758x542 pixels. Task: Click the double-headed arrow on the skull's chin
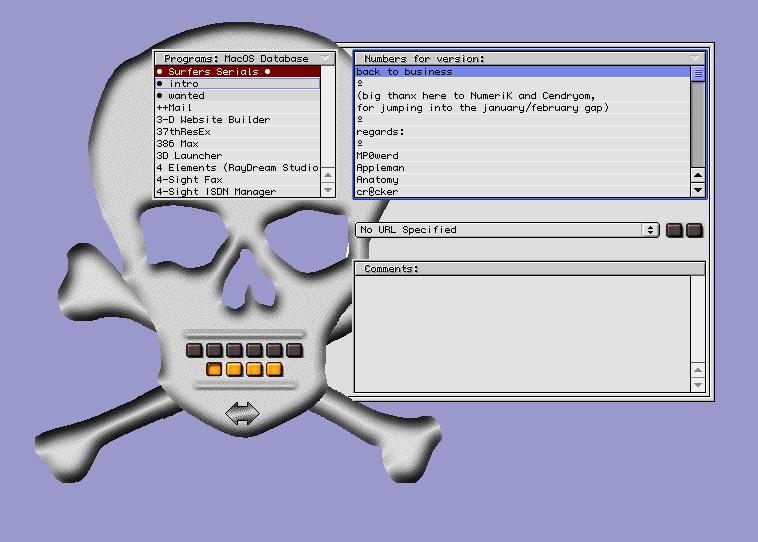(x=242, y=413)
